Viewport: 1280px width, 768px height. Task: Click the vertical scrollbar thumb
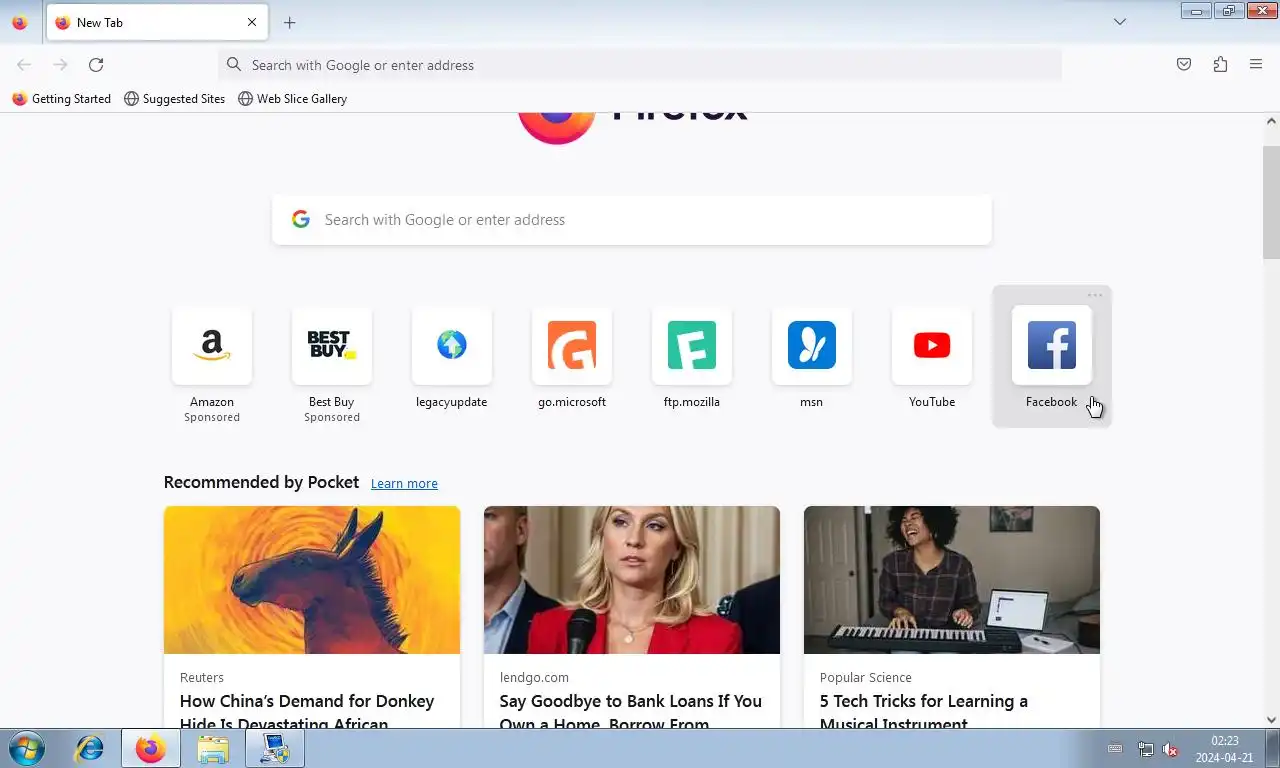(x=1271, y=202)
